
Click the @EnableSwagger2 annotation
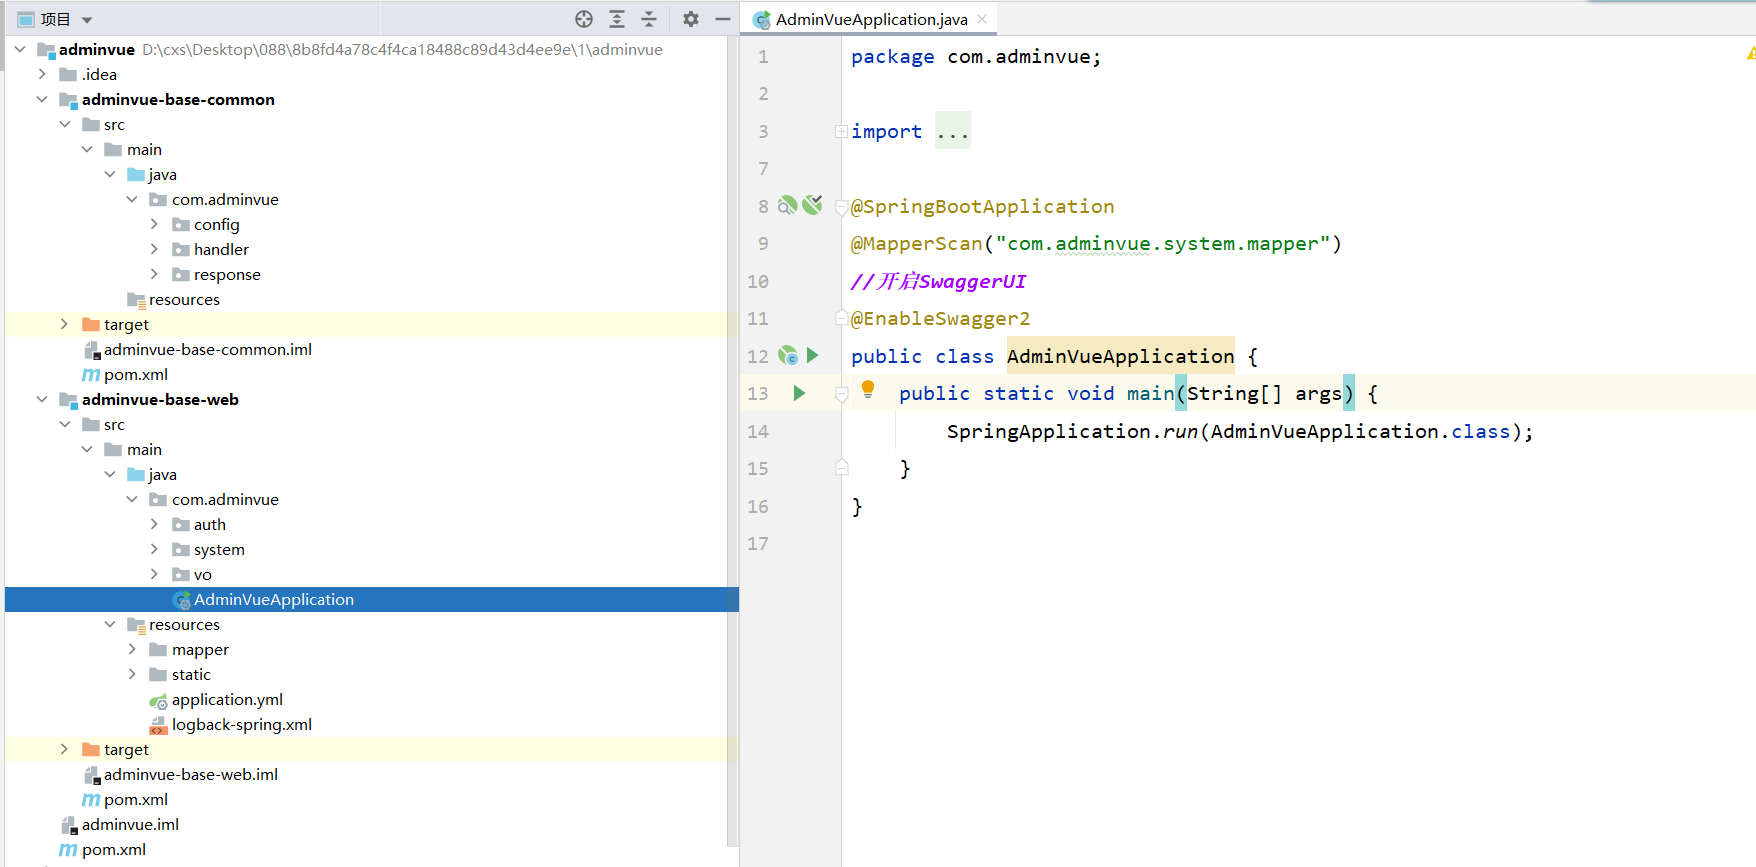(940, 318)
